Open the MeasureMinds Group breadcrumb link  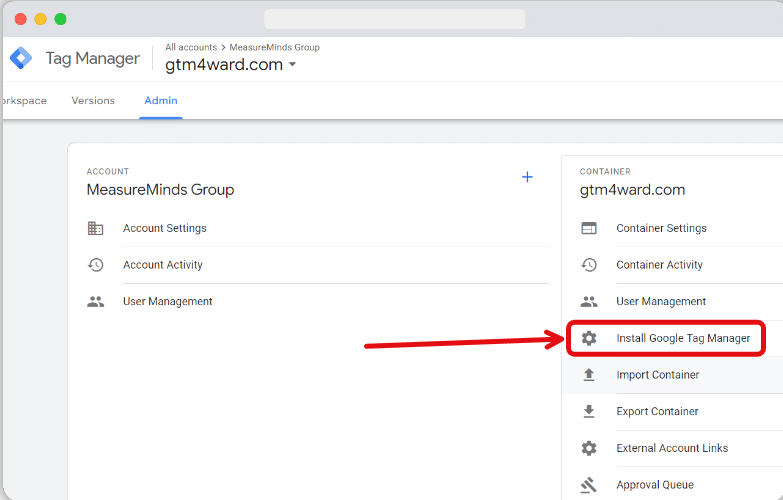coord(274,47)
